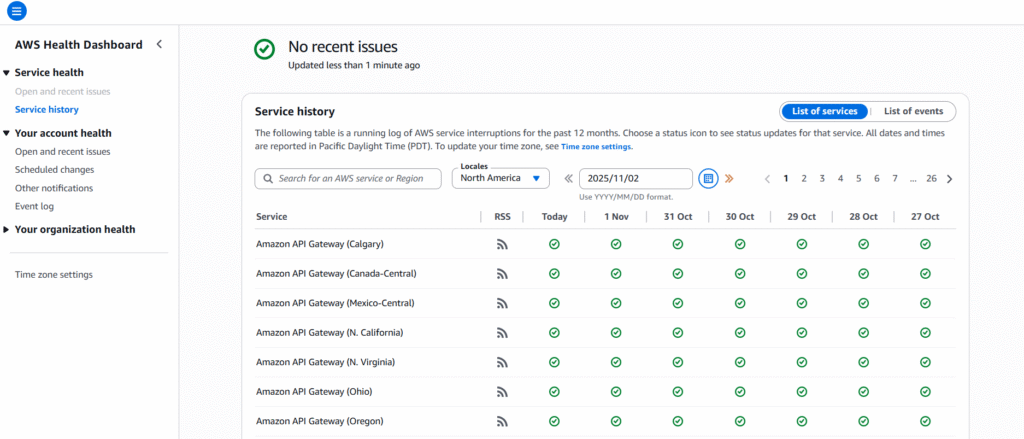Open Scheduled changes in sidebar
Image resolution: width=1024 pixels, height=439 pixels.
(x=54, y=170)
